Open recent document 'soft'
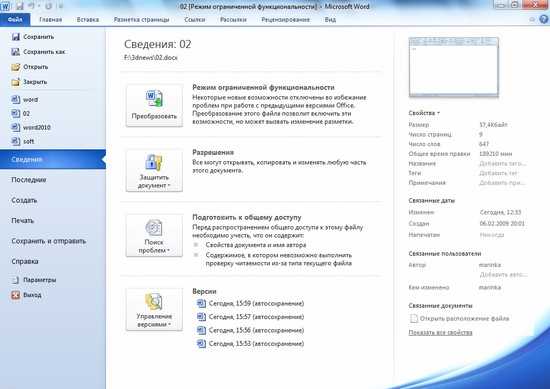The height and width of the screenshot is (389, 550). [23, 141]
